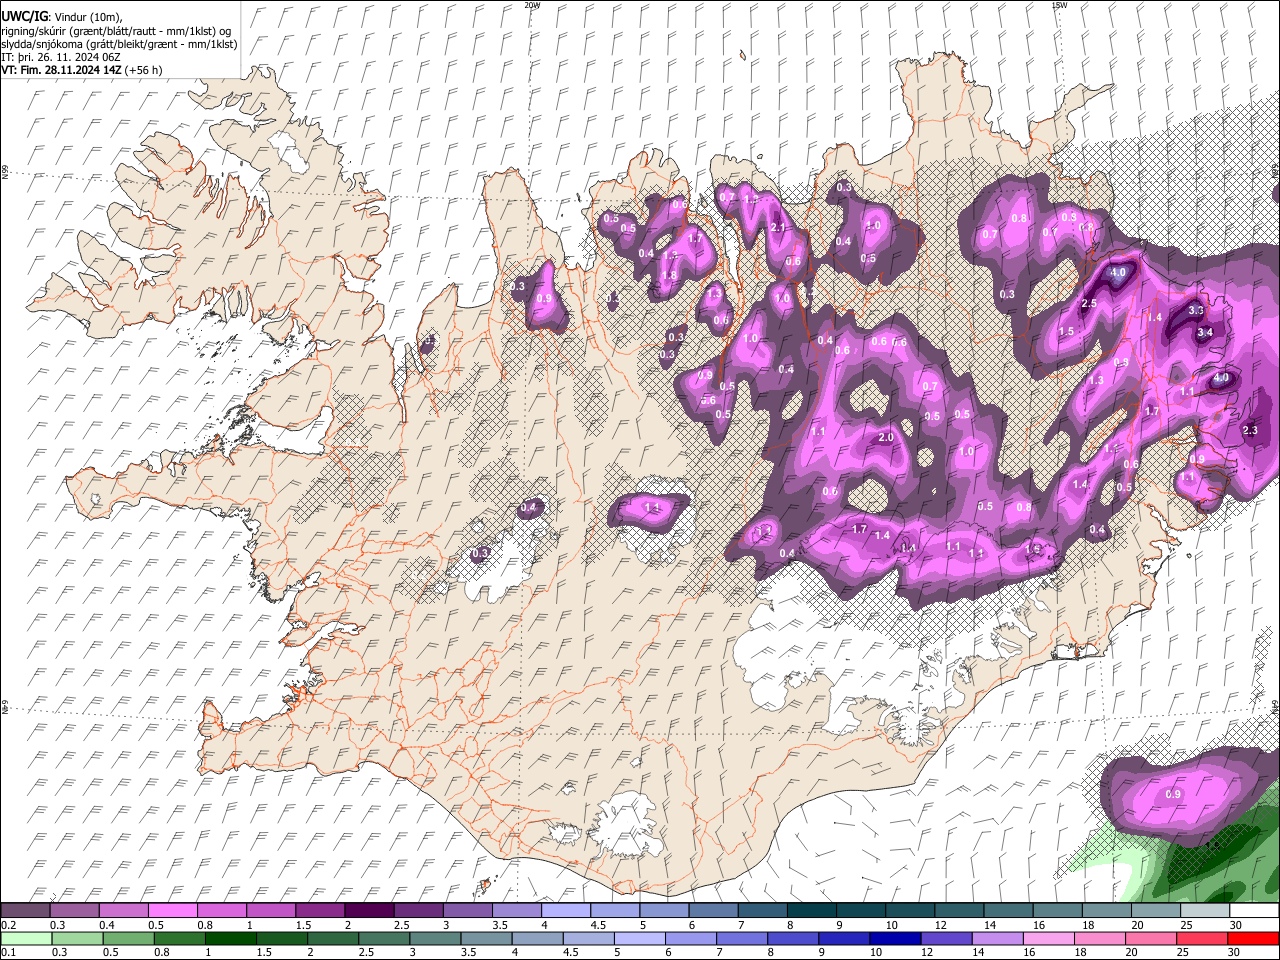Image resolution: width=1280 pixels, height=960 pixels.
Task: Select the 0.3 purple swatch in upper legend row
Action: tap(74, 911)
